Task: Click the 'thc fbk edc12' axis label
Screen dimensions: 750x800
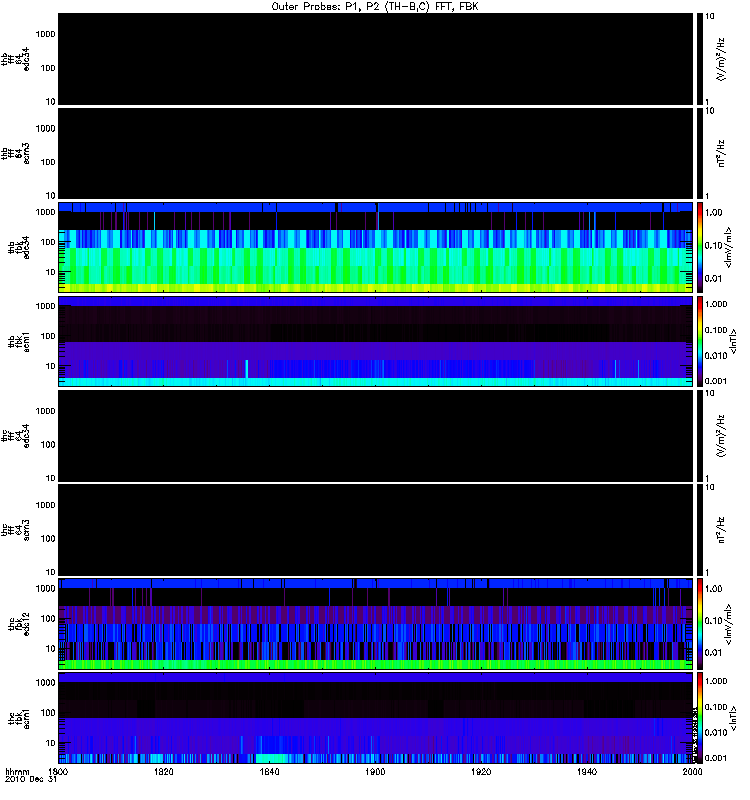Action: click(19, 624)
